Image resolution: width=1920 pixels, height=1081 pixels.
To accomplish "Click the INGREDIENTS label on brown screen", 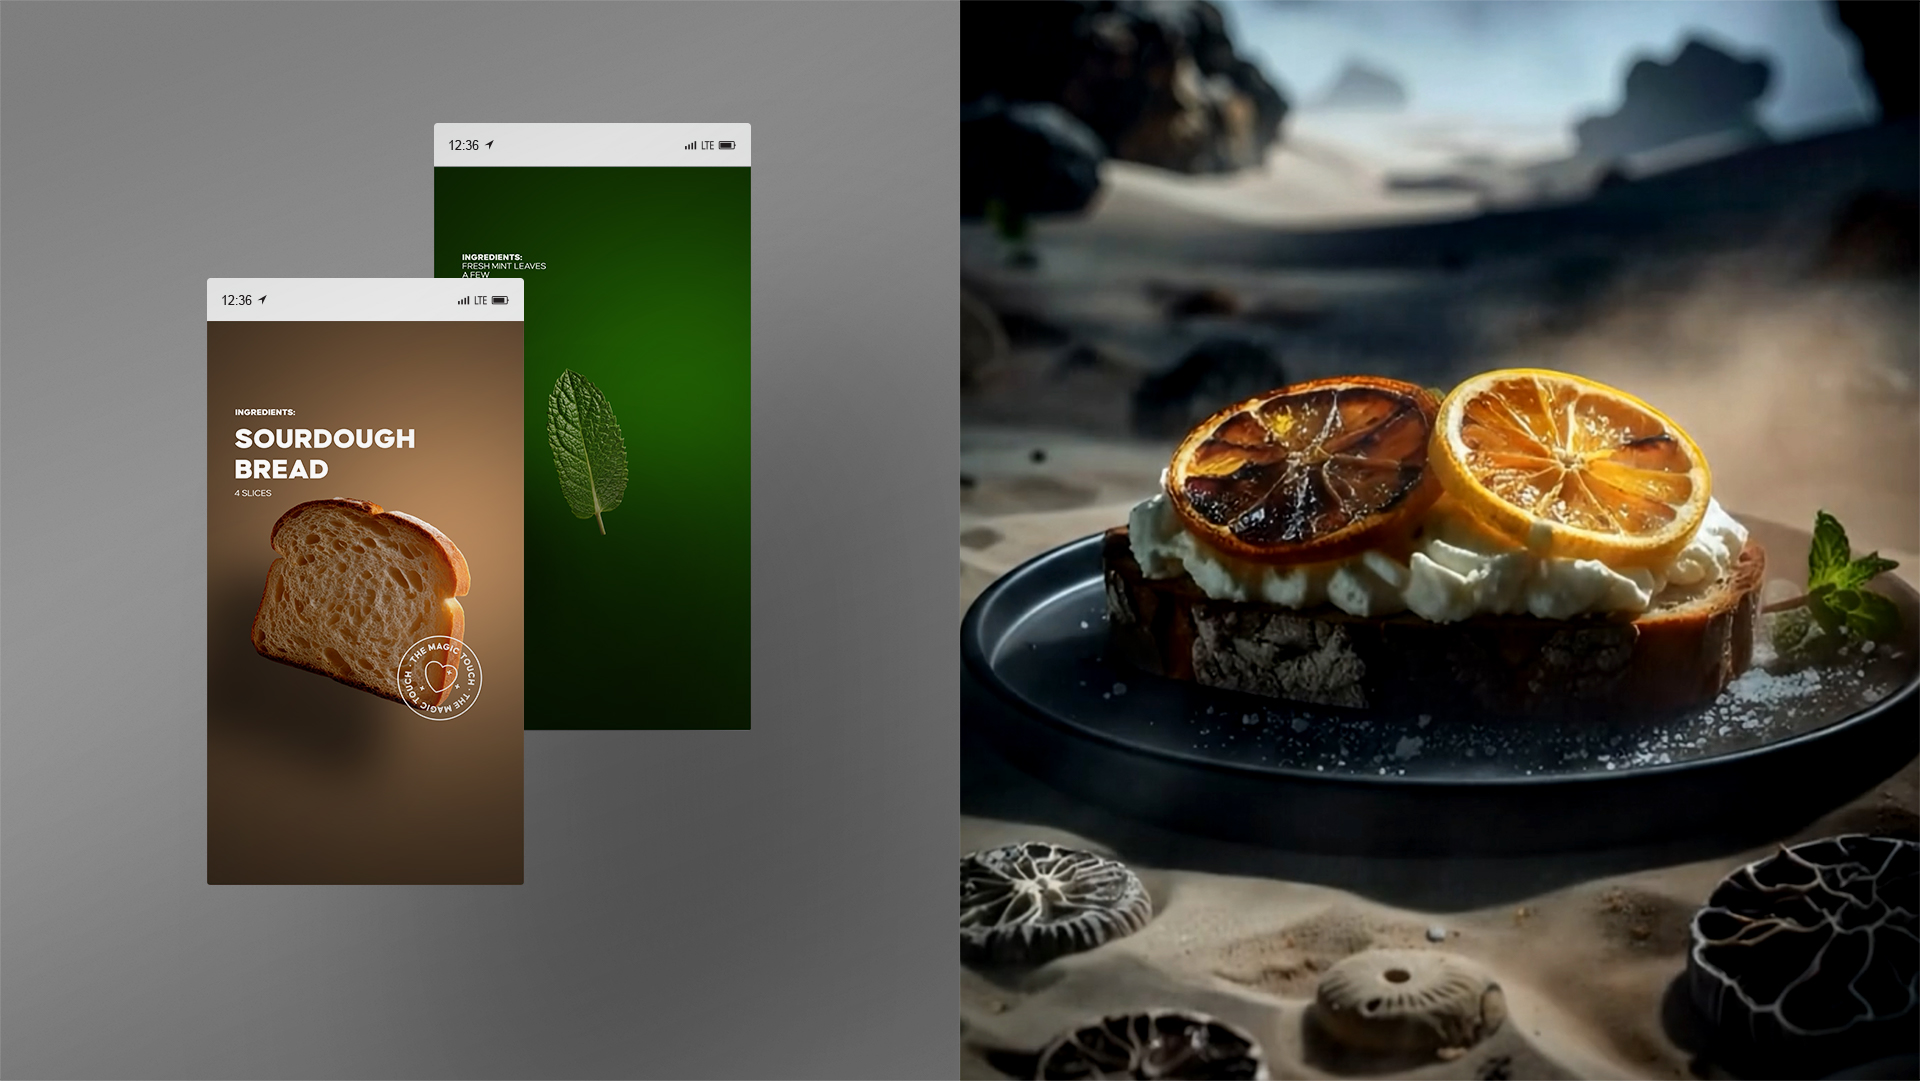I will 265,412.
